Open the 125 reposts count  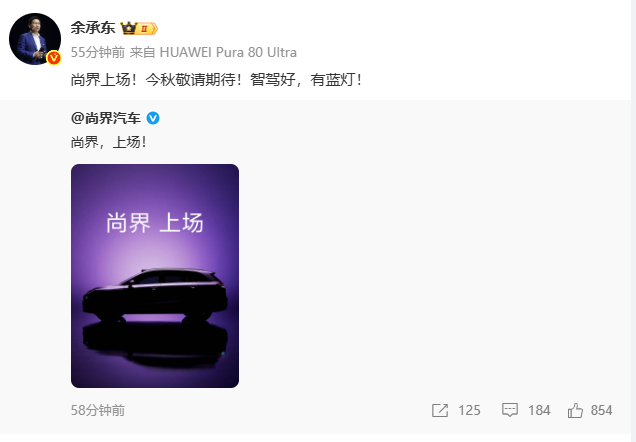469,410
